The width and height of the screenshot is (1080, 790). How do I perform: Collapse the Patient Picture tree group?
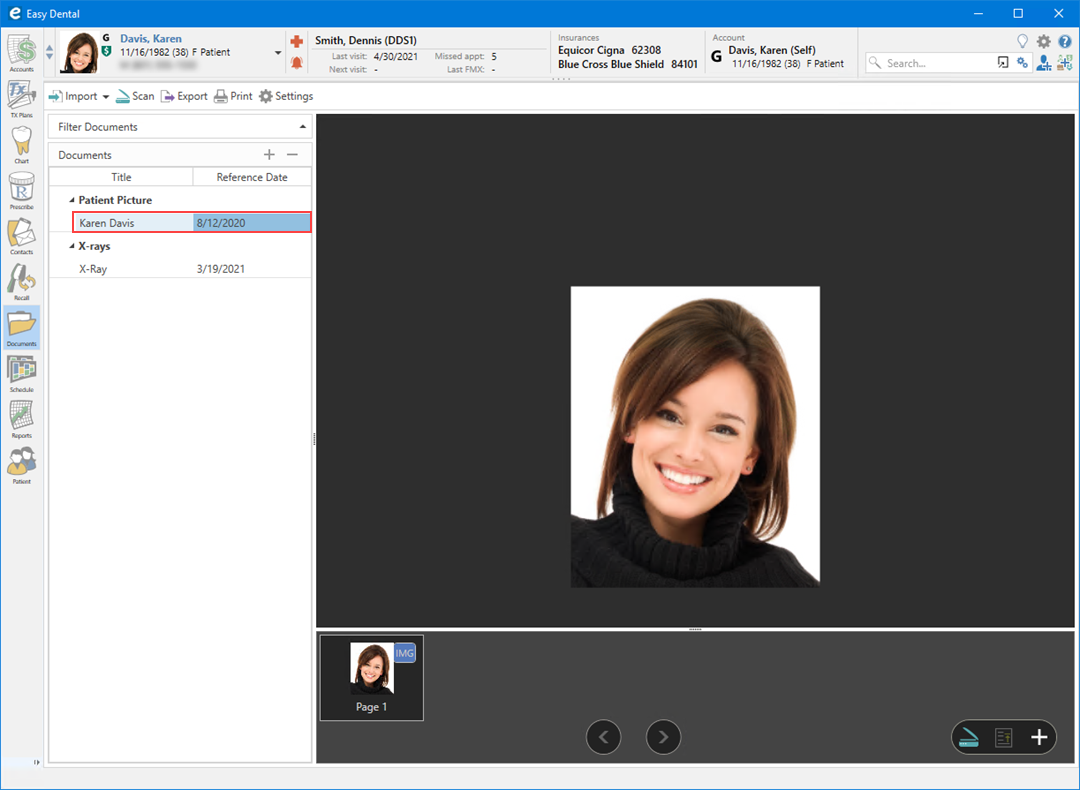(72, 201)
